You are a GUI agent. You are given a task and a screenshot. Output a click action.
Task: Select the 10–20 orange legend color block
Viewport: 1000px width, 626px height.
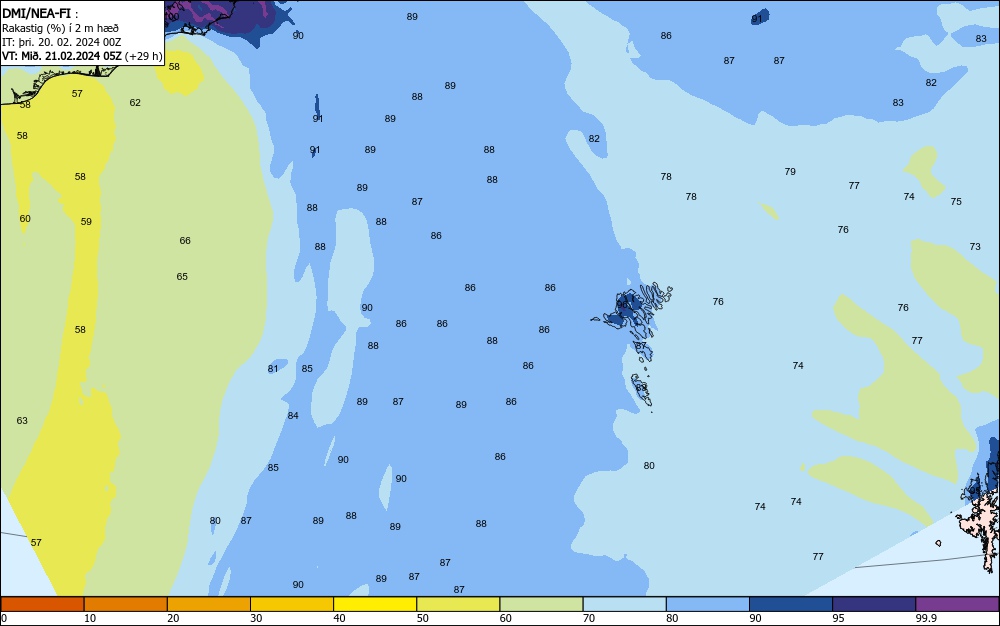pos(126,604)
